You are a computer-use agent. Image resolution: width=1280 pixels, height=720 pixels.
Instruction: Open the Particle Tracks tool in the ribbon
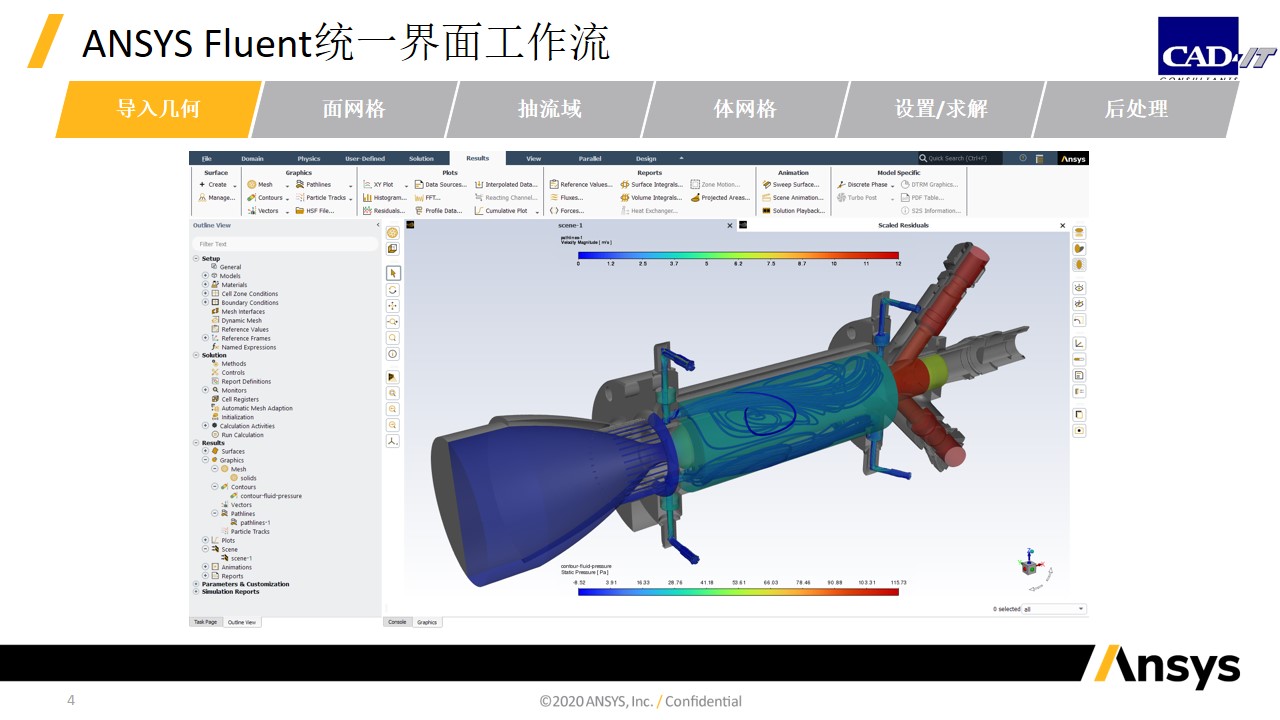pyautogui.click(x=321, y=198)
